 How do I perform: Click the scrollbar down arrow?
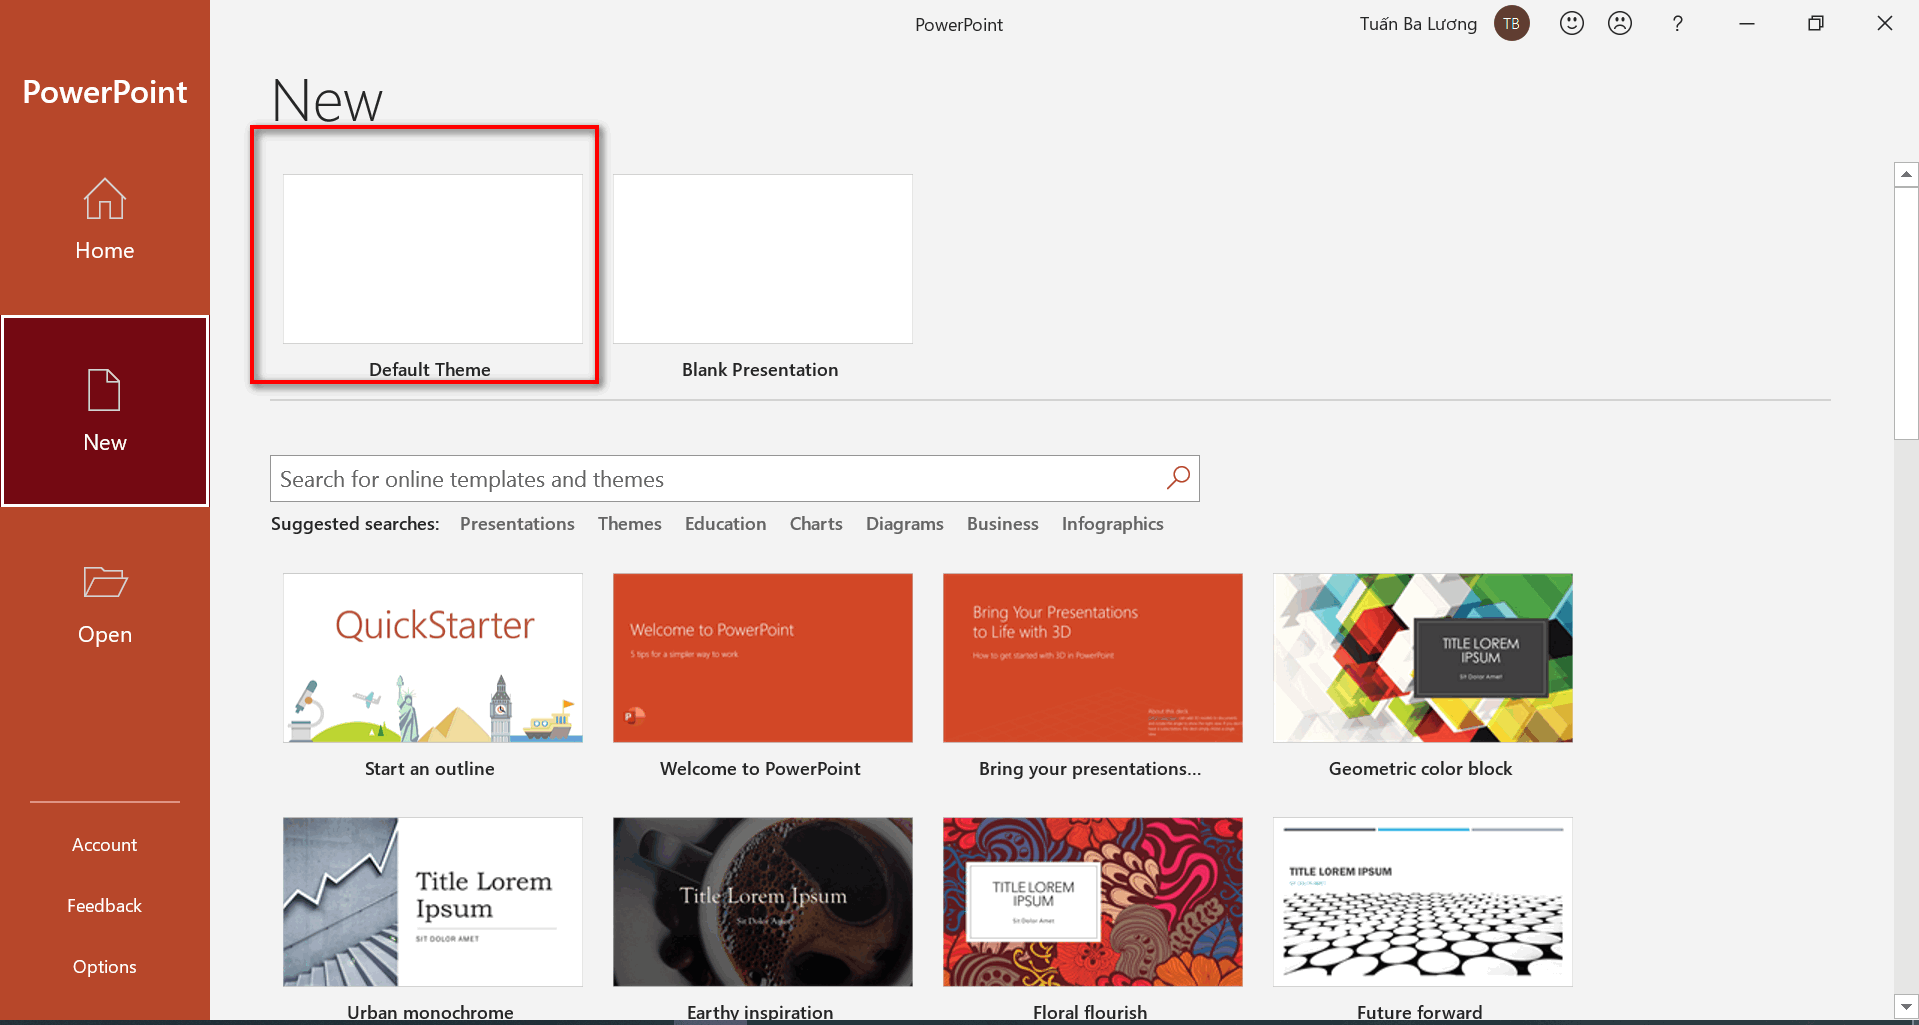click(1906, 1006)
